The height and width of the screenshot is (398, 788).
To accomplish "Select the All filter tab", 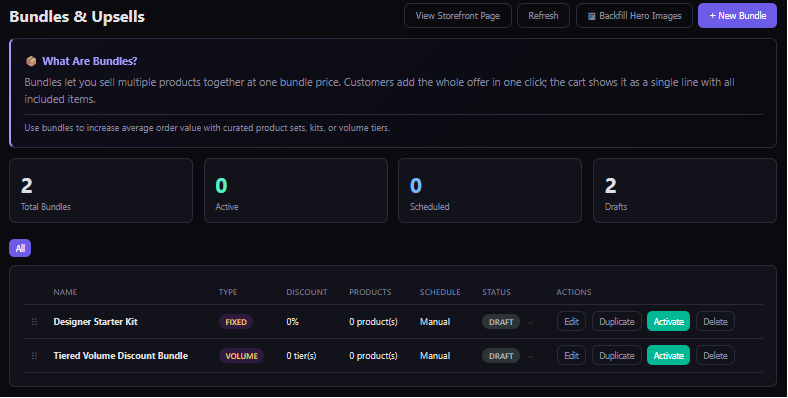I will 20,248.
